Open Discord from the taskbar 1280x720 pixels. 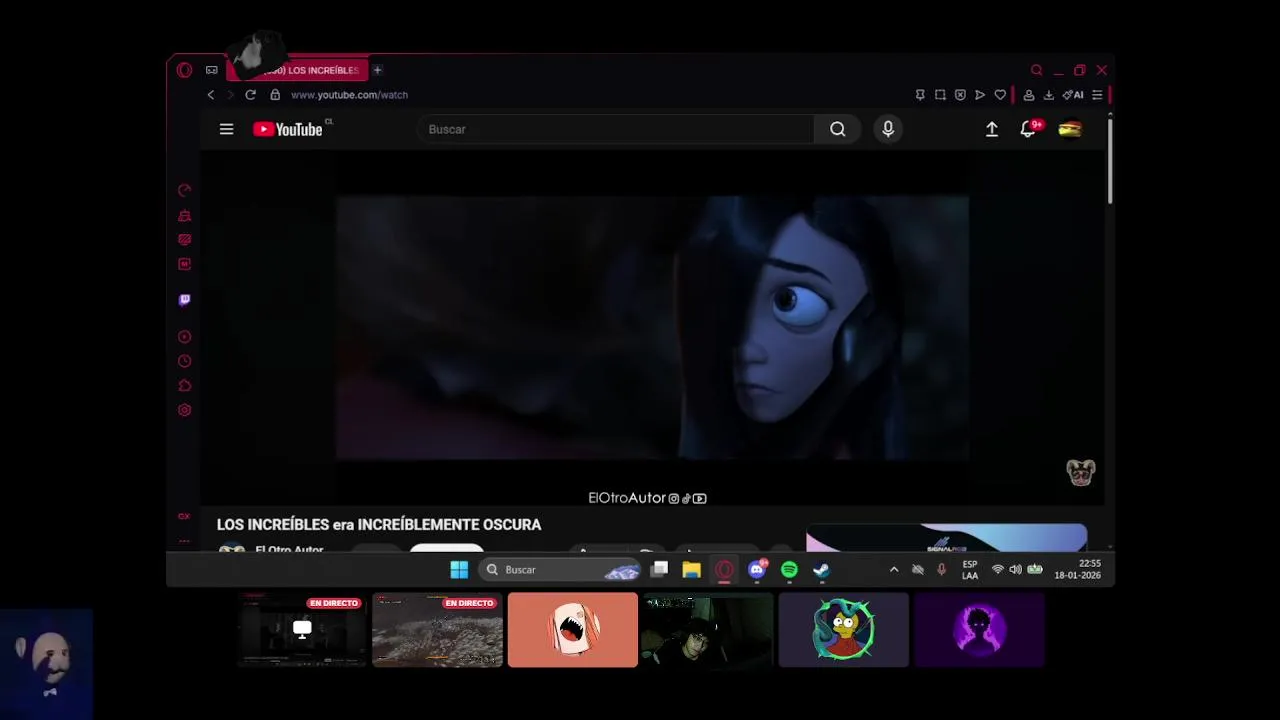(x=757, y=570)
